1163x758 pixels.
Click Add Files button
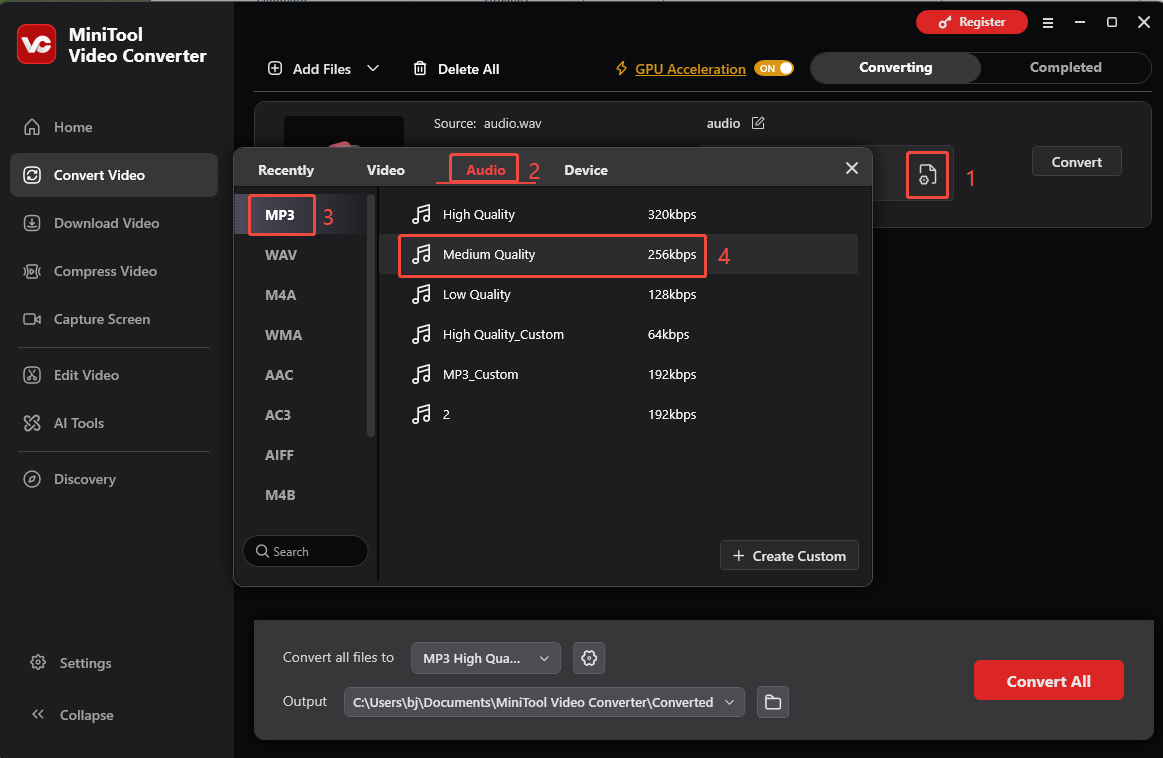coord(309,69)
